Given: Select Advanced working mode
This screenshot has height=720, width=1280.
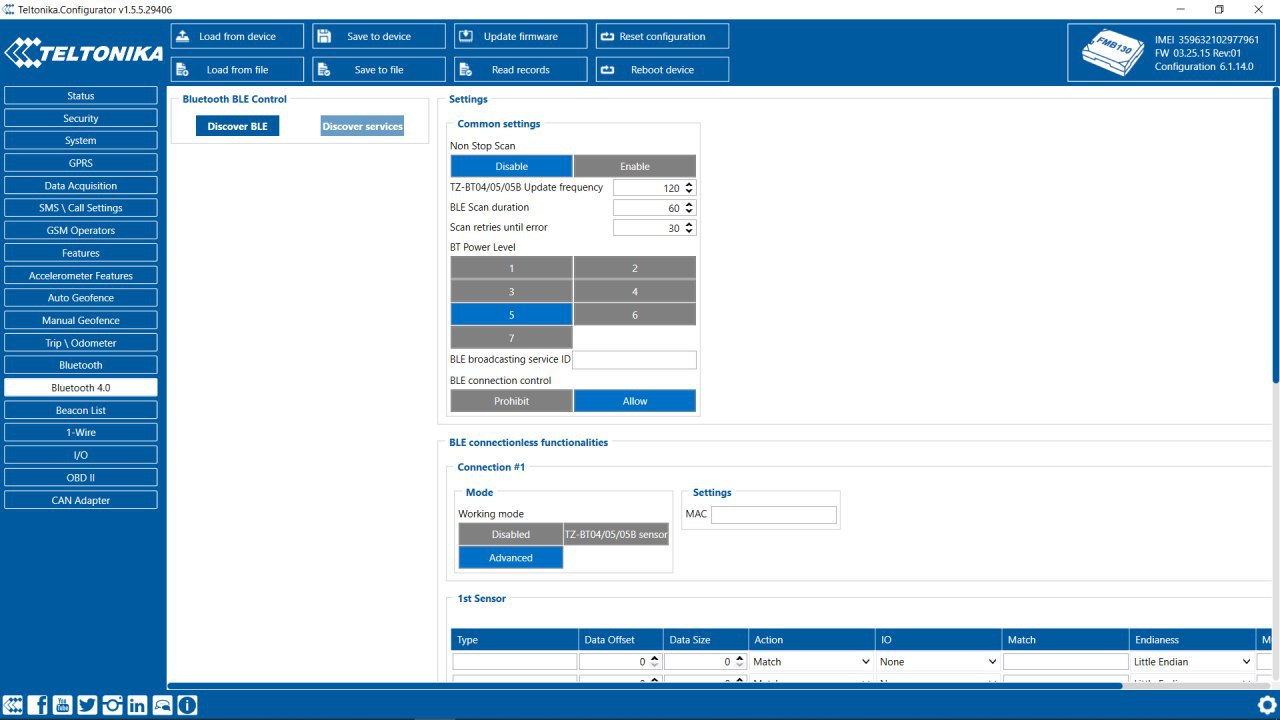Looking at the screenshot, I should [x=511, y=558].
